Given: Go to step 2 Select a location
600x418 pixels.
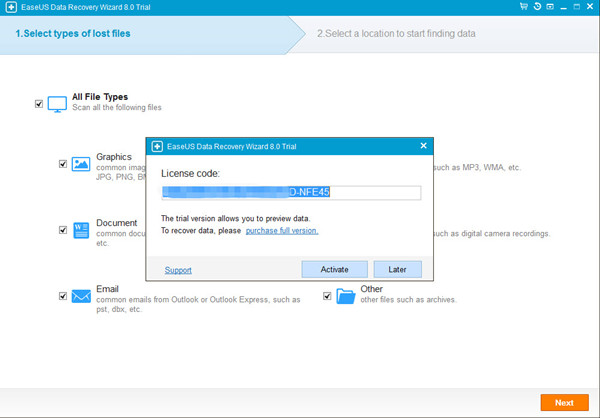Looking at the screenshot, I should (x=396, y=34).
